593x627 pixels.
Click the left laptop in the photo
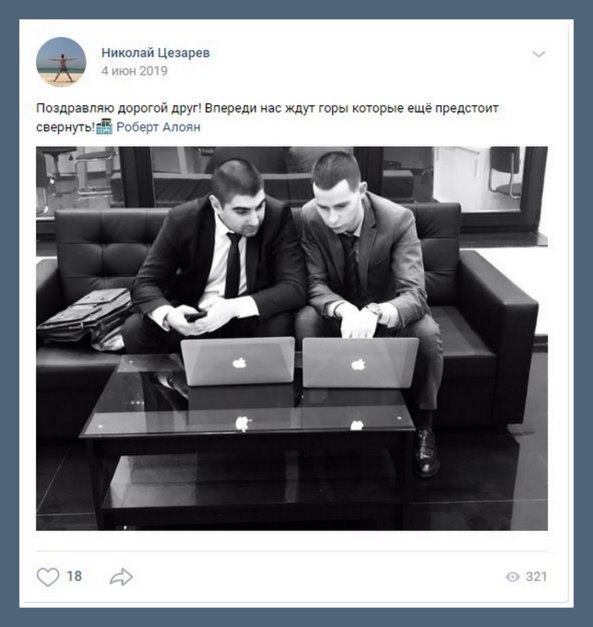238,361
